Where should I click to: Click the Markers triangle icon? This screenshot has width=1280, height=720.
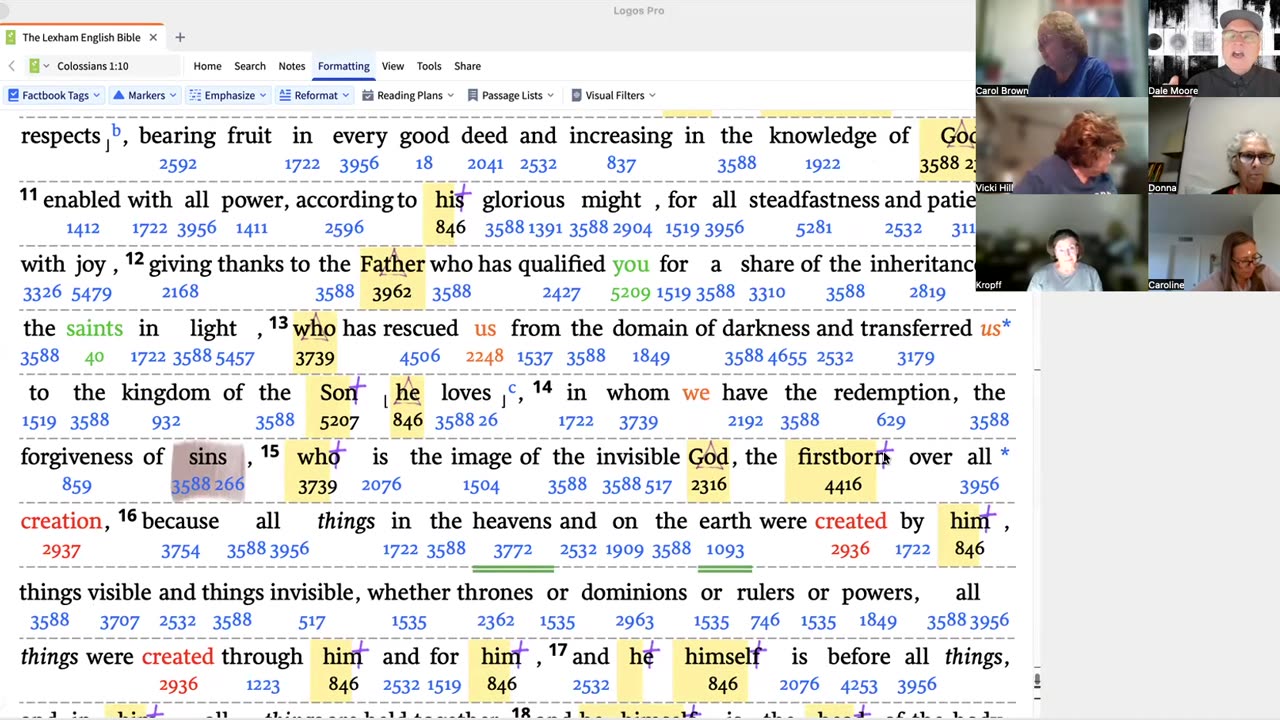(x=119, y=96)
